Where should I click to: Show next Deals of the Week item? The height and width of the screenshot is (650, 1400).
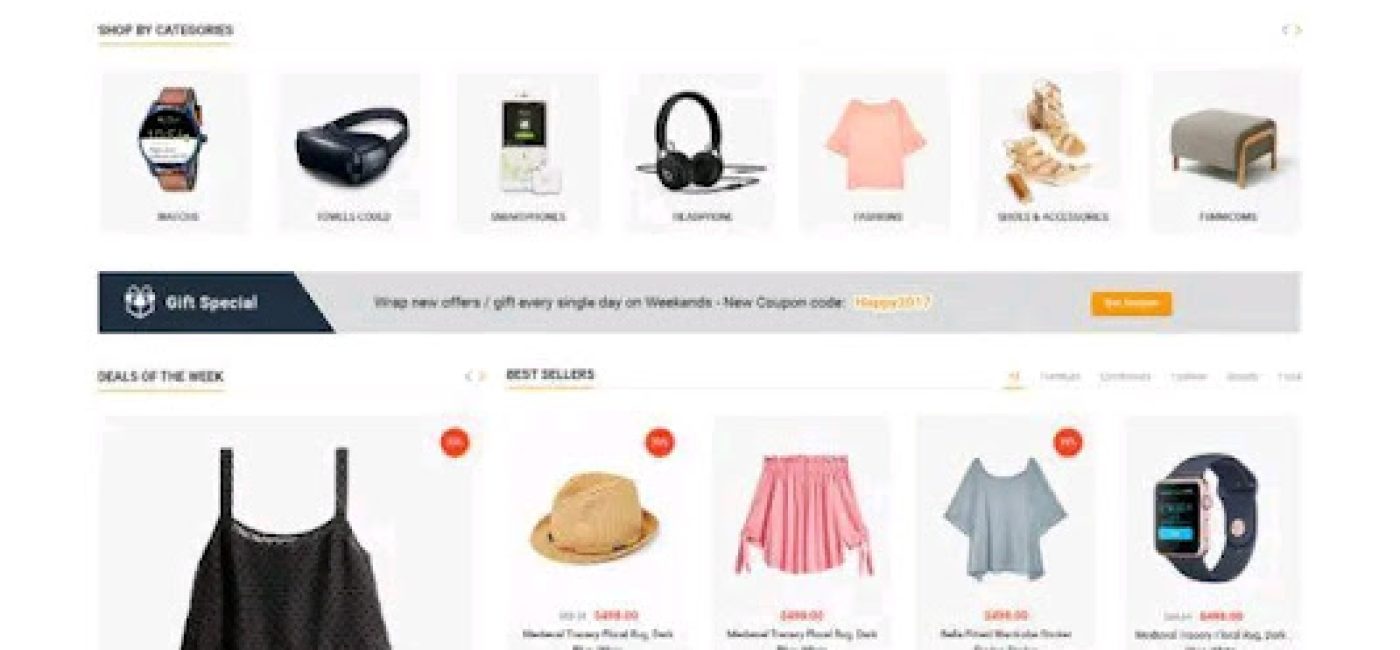(x=482, y=376)
